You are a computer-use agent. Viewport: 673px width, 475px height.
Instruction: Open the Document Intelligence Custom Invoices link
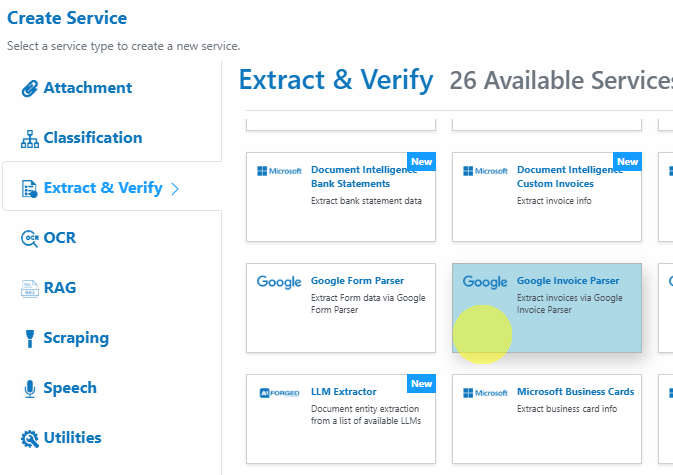(x=570, y=177)
